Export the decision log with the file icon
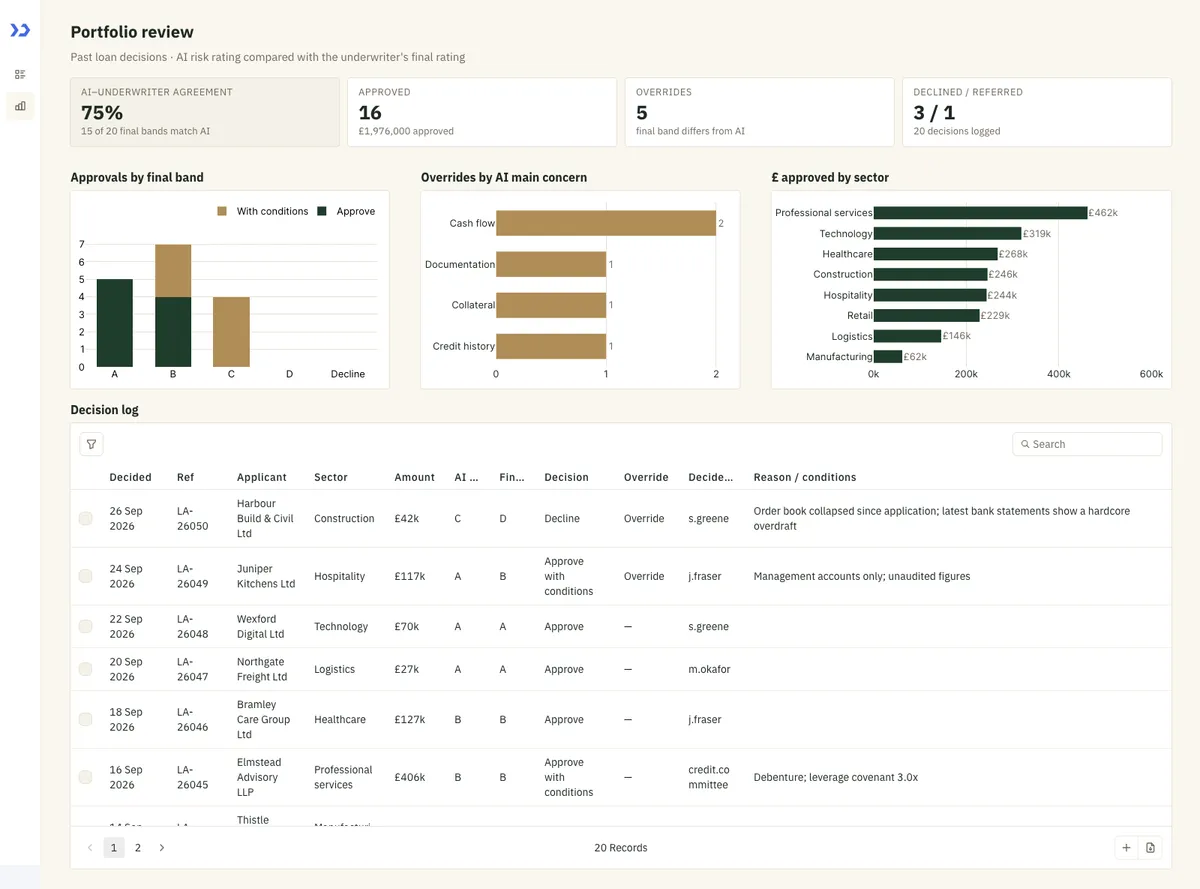Screen dimensions: 1200x889 click(x=1150, y=848)
